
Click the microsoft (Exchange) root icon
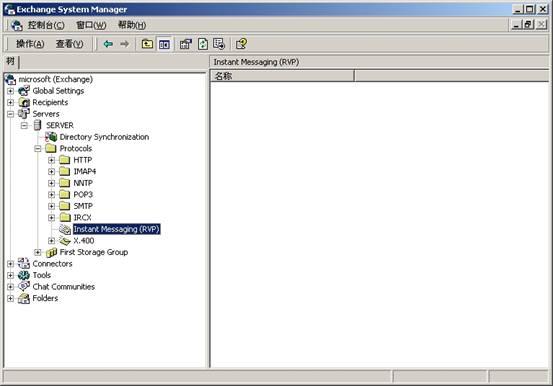pyautogui.click(x=11, y=79)
